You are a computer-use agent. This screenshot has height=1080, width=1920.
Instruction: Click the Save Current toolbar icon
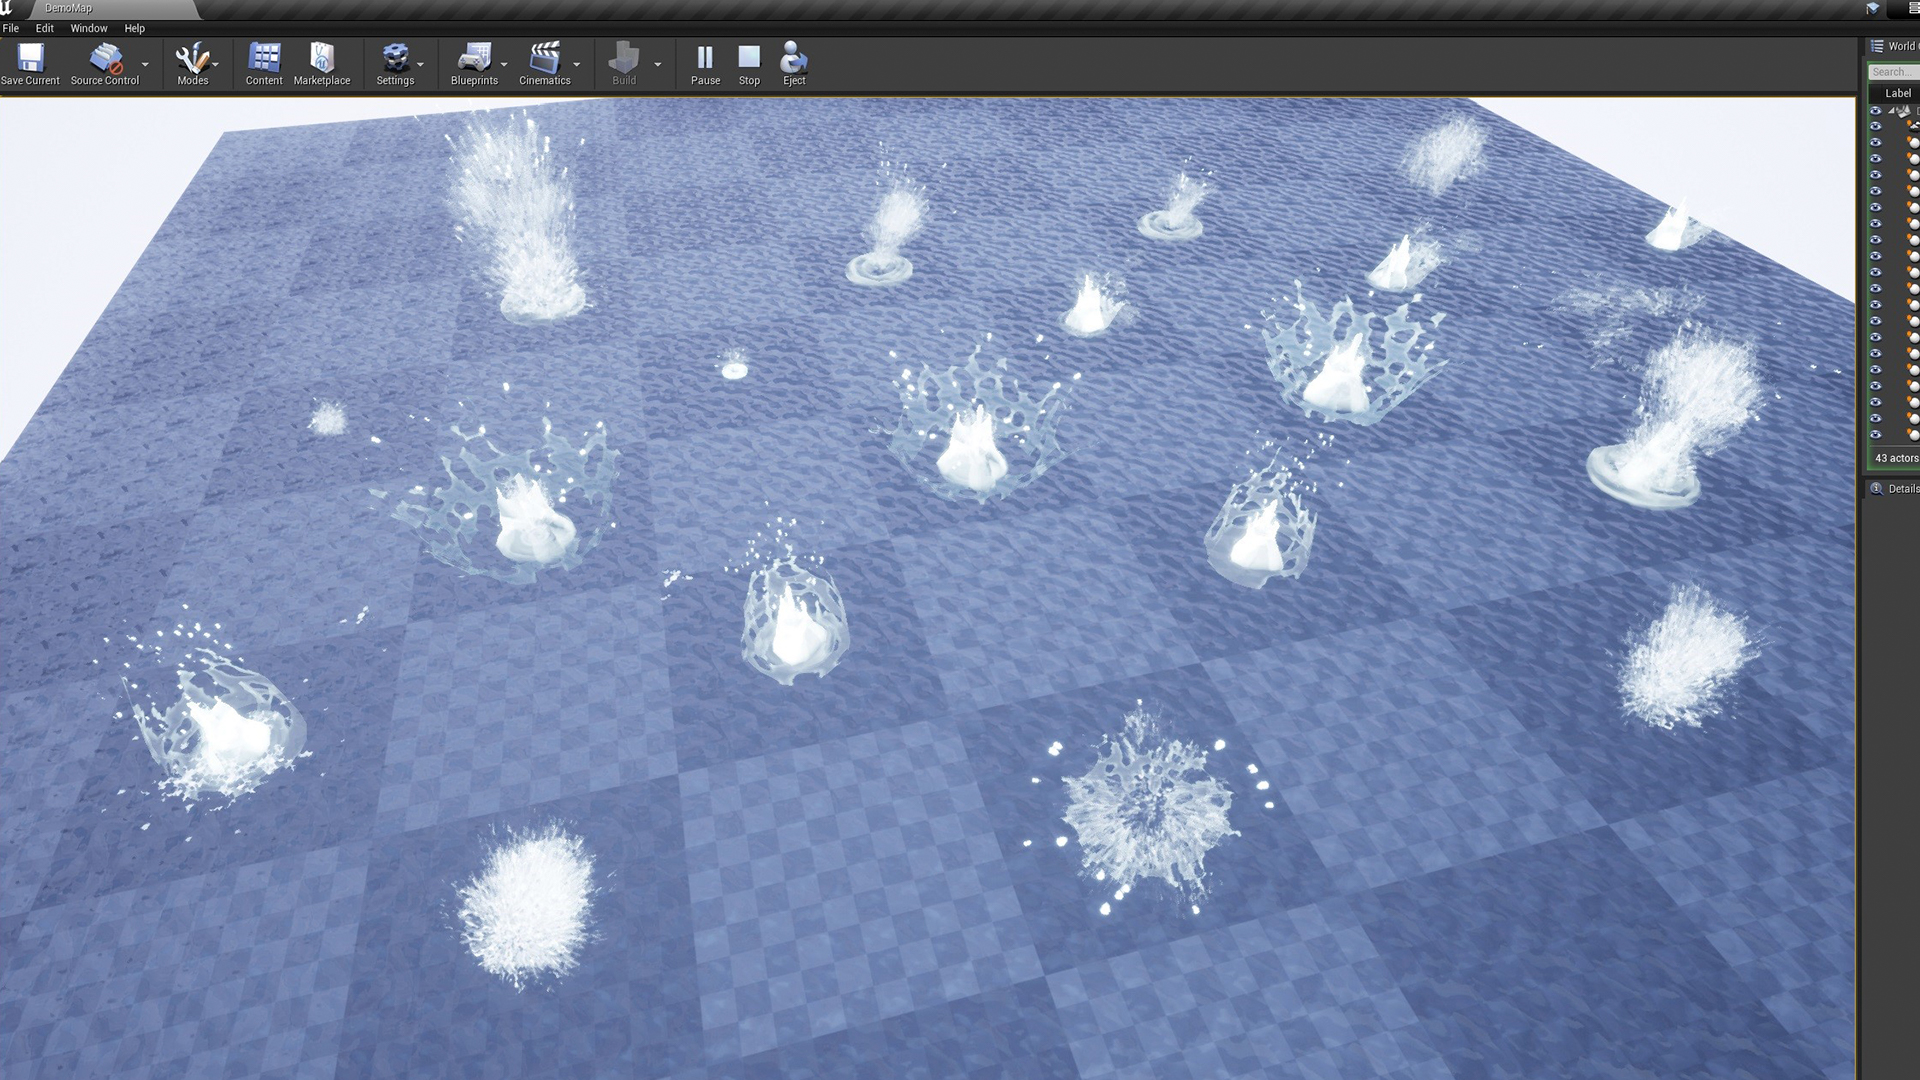pyautogui.click(x=30, y=58)
